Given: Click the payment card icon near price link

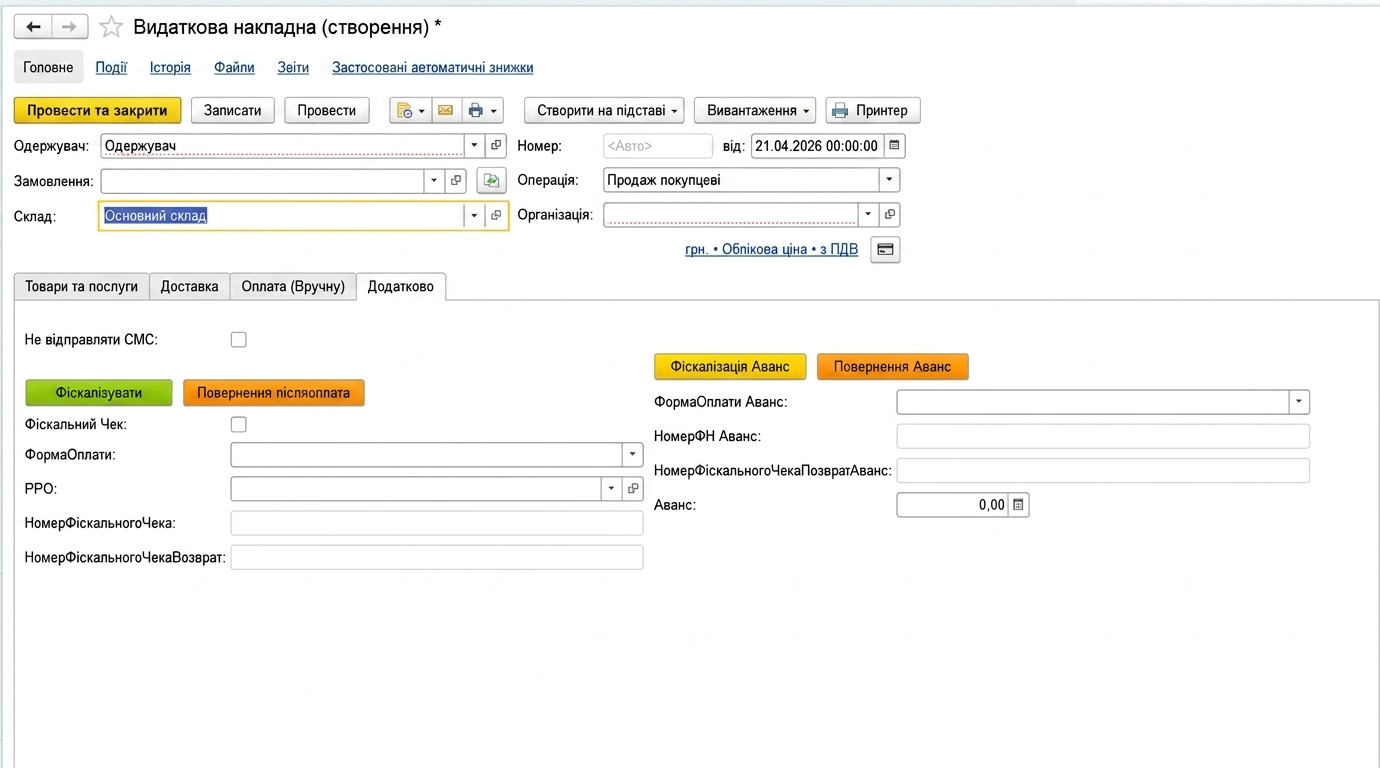Looking at the screenshot, I should coord(885,249).
